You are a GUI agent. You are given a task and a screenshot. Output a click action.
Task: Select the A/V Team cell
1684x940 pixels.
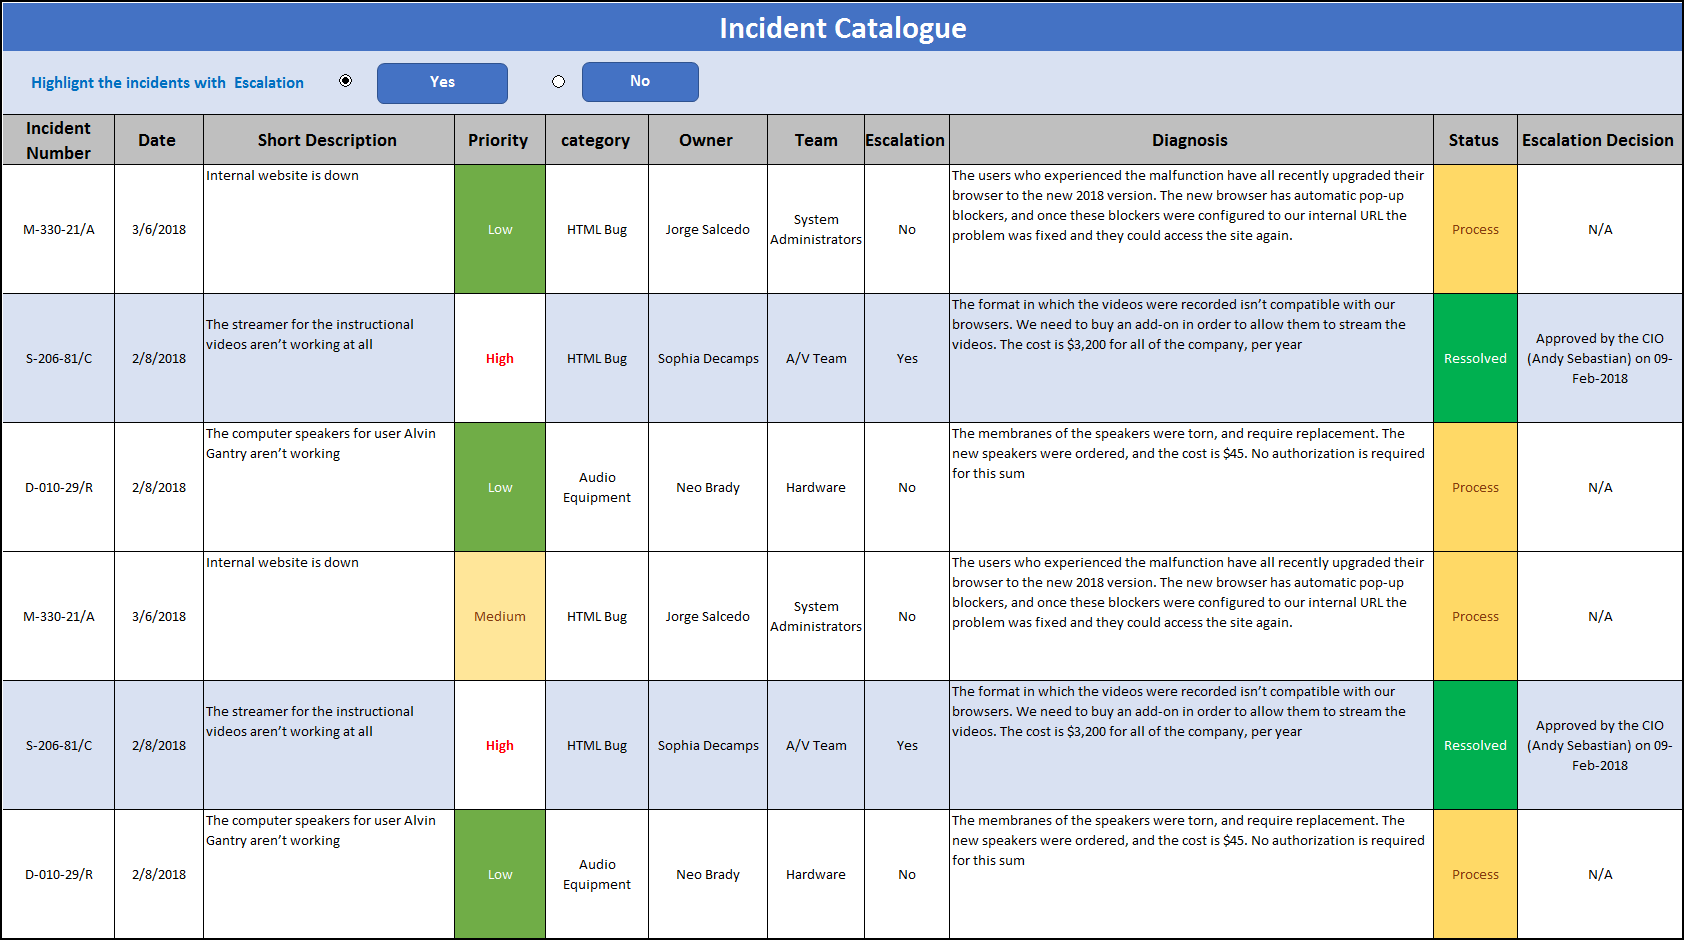tap(815, 358)
